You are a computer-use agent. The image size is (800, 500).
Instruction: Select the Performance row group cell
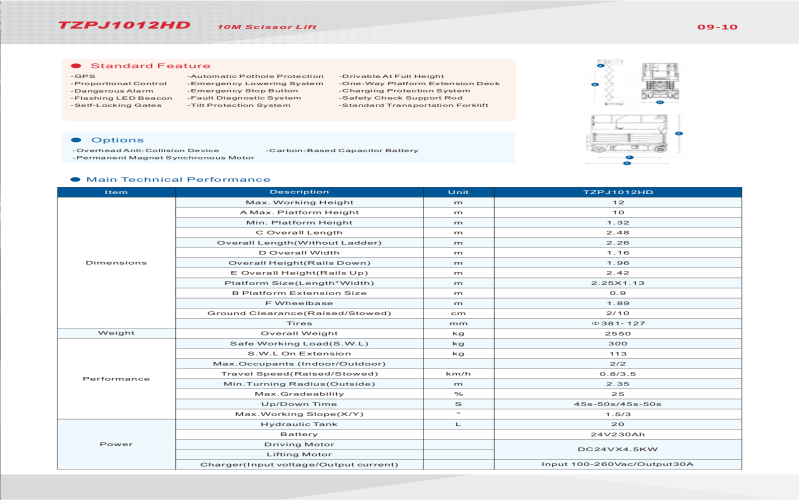pos(117,378)
